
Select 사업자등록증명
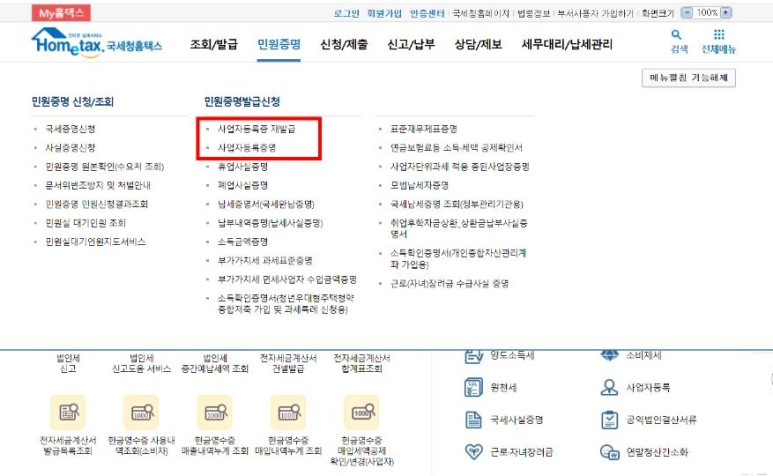pos(246,148)
